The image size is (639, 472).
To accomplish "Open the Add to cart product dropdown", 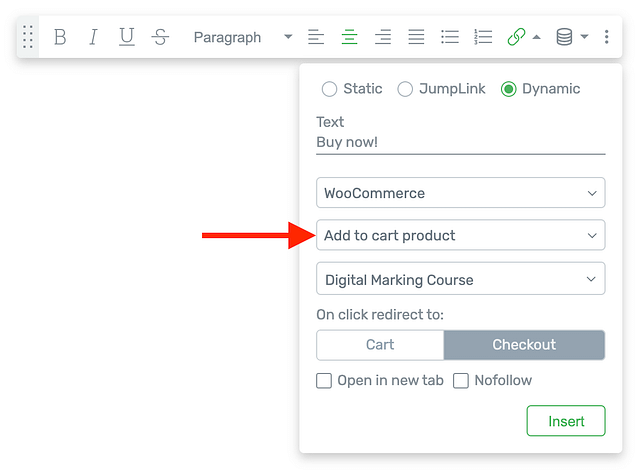I will click(460, 236).
